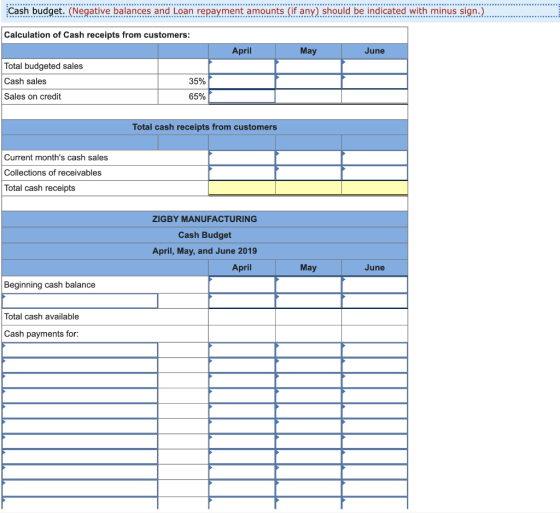This screenshot has width=560, height=513.
Task: Select April Collections of receivables cell
Action: click(242, 173)
